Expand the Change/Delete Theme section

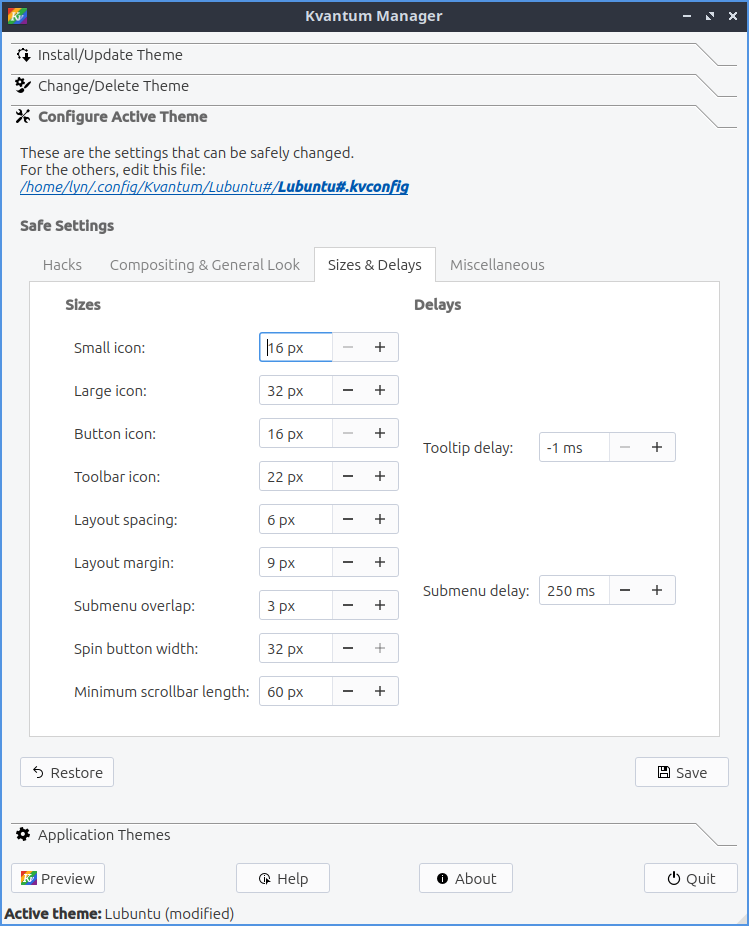tap(113, 86)
